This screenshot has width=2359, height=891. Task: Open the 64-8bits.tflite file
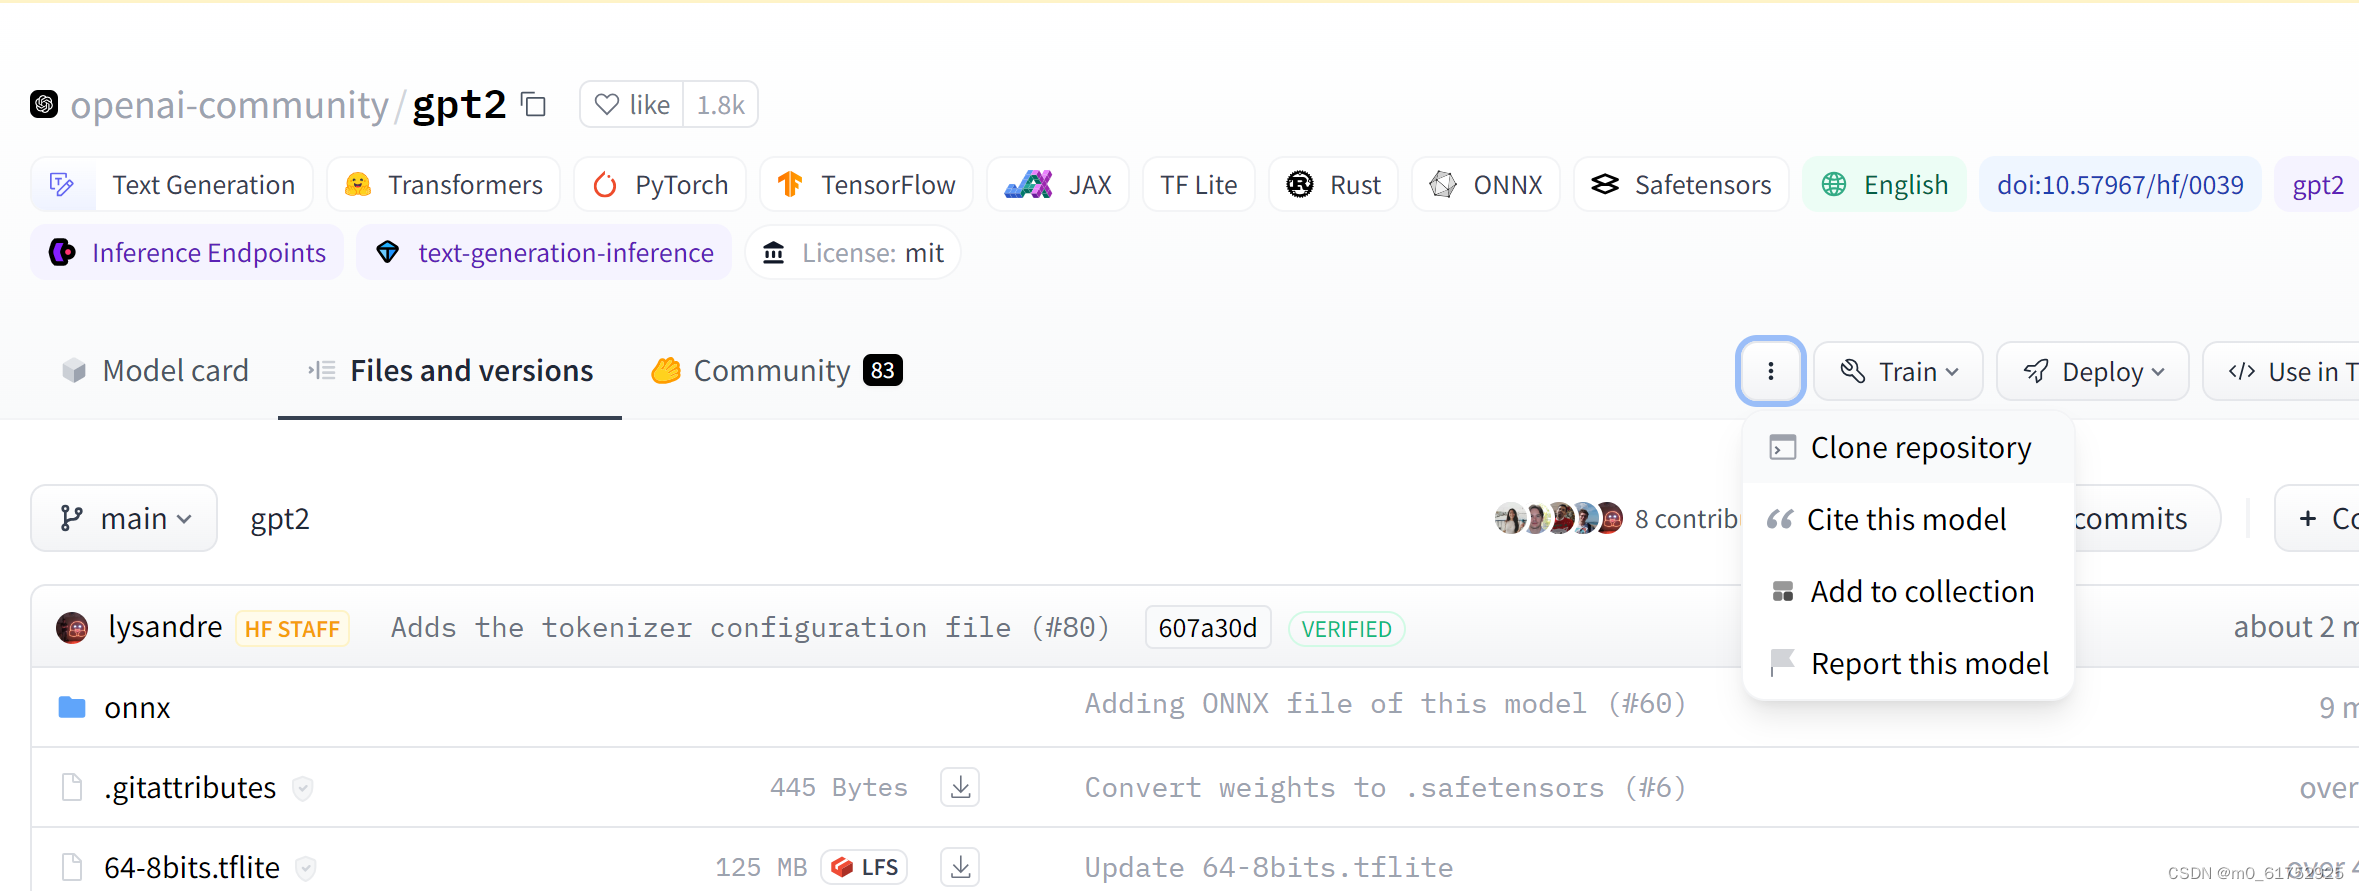tap(192, 867)
